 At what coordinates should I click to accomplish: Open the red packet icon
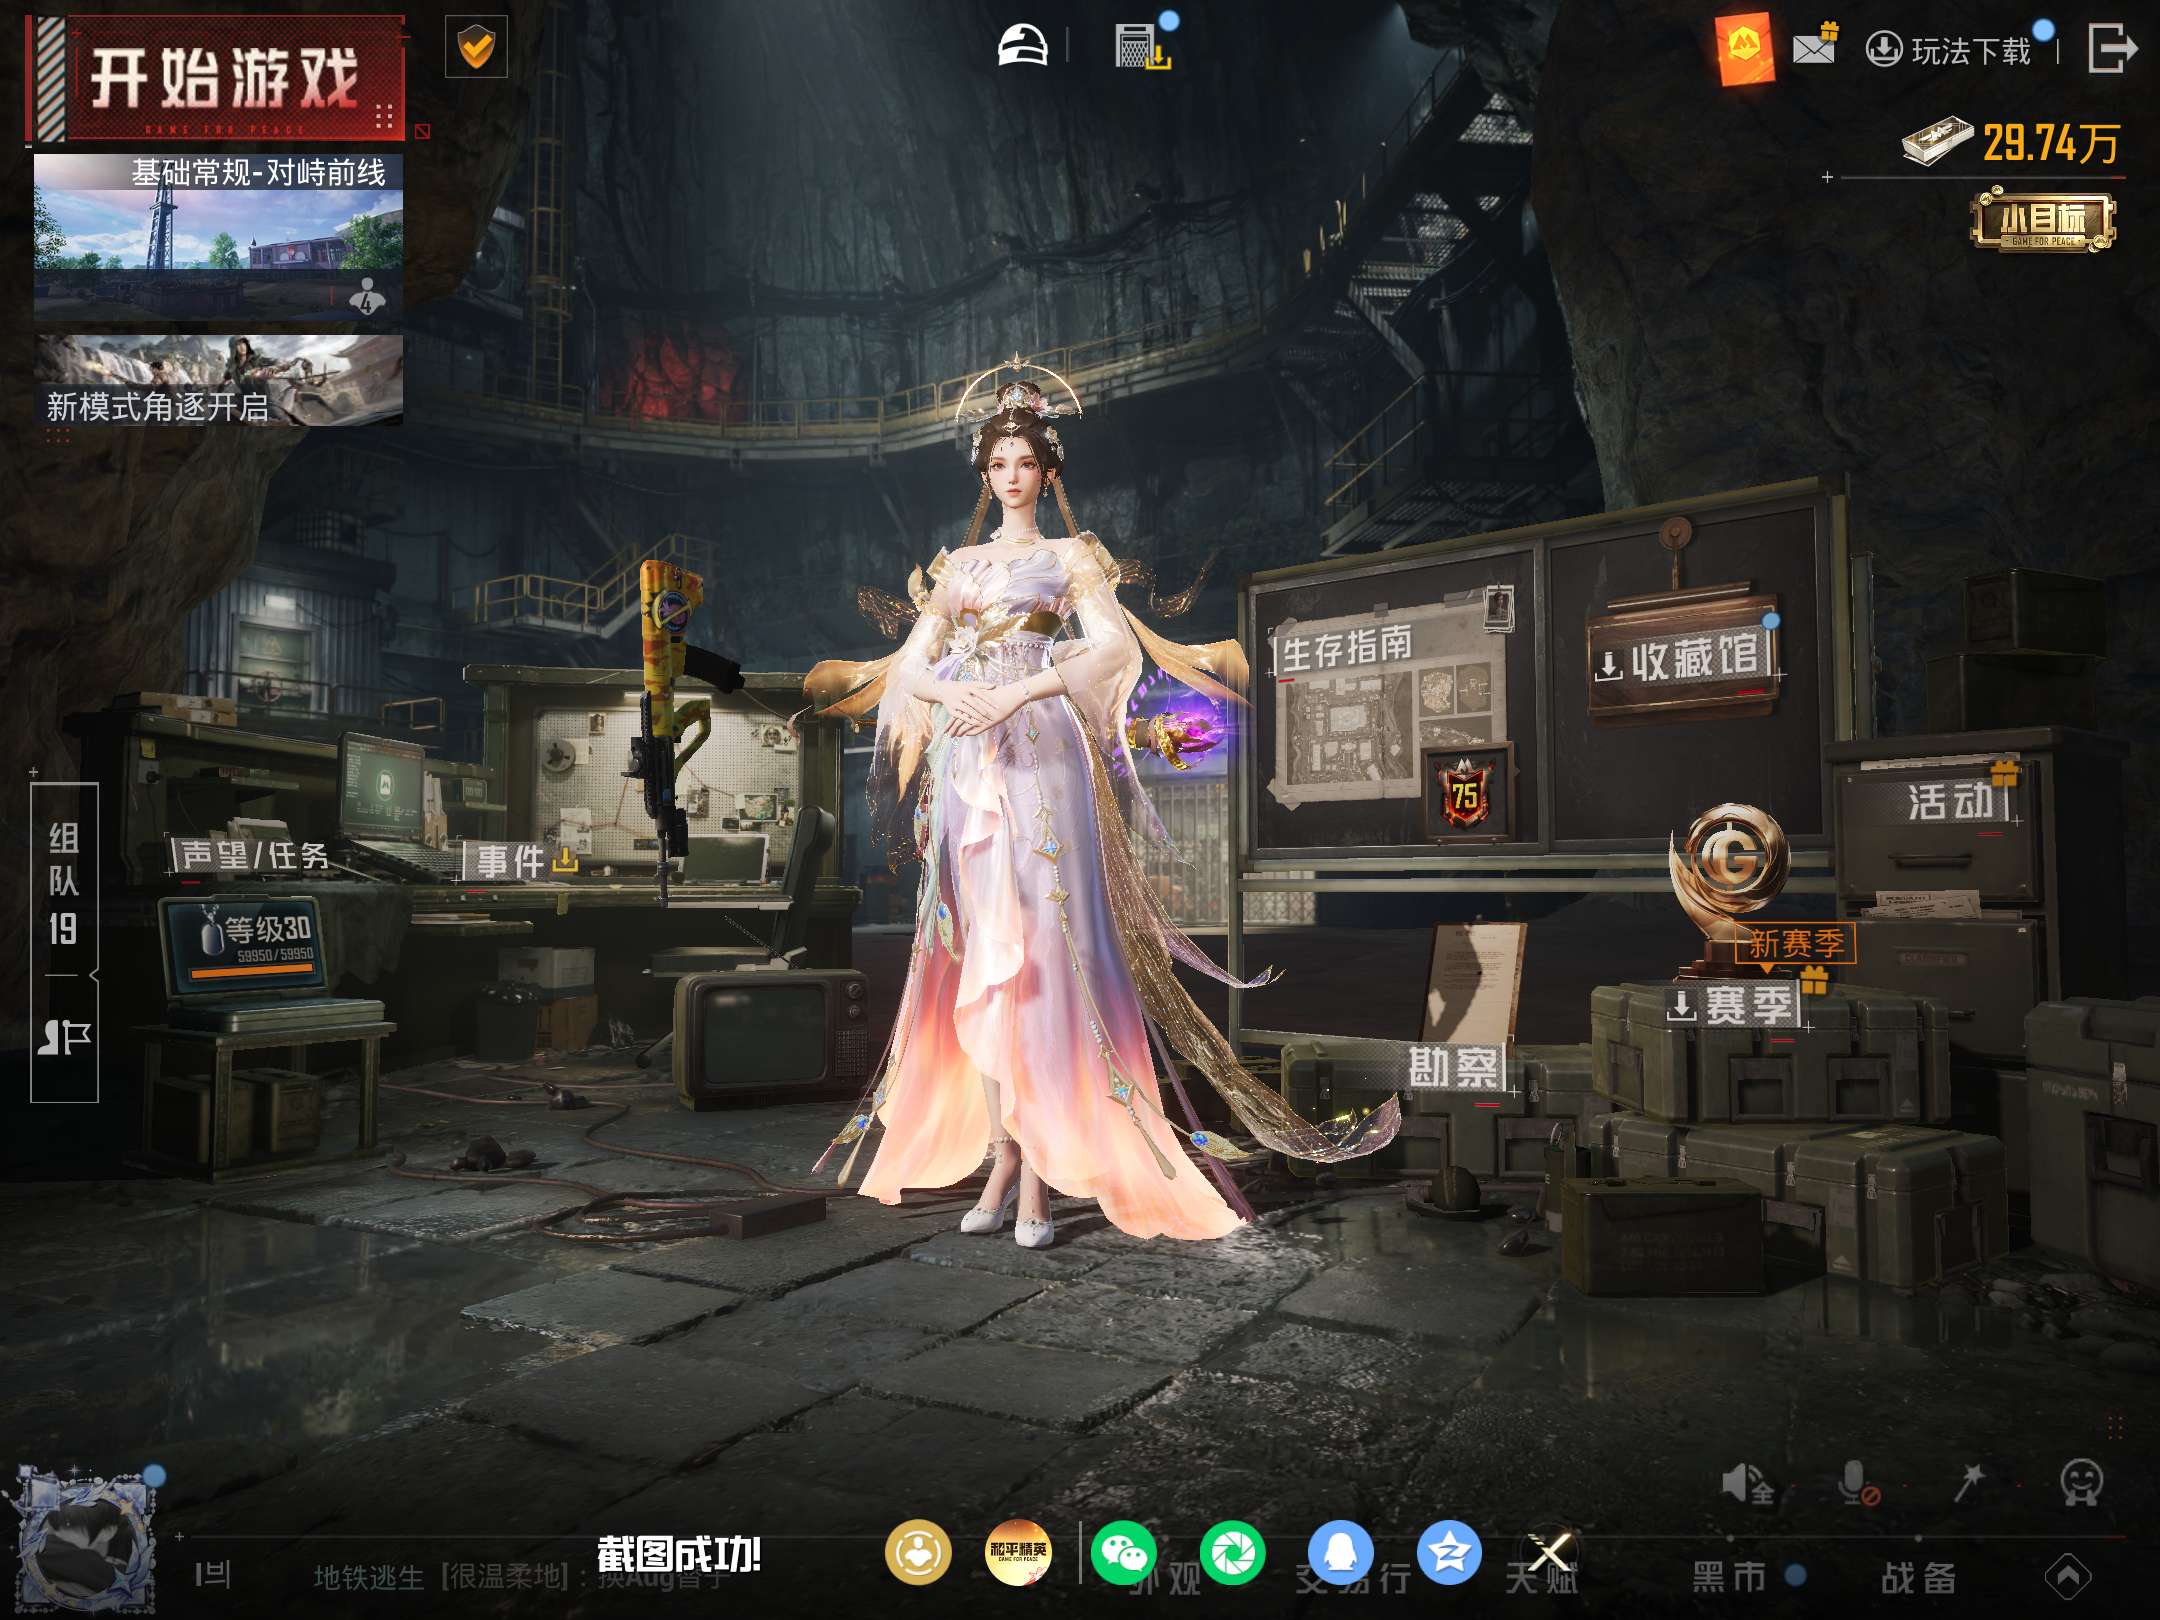pyautogui.click(x=1745, y=48)
